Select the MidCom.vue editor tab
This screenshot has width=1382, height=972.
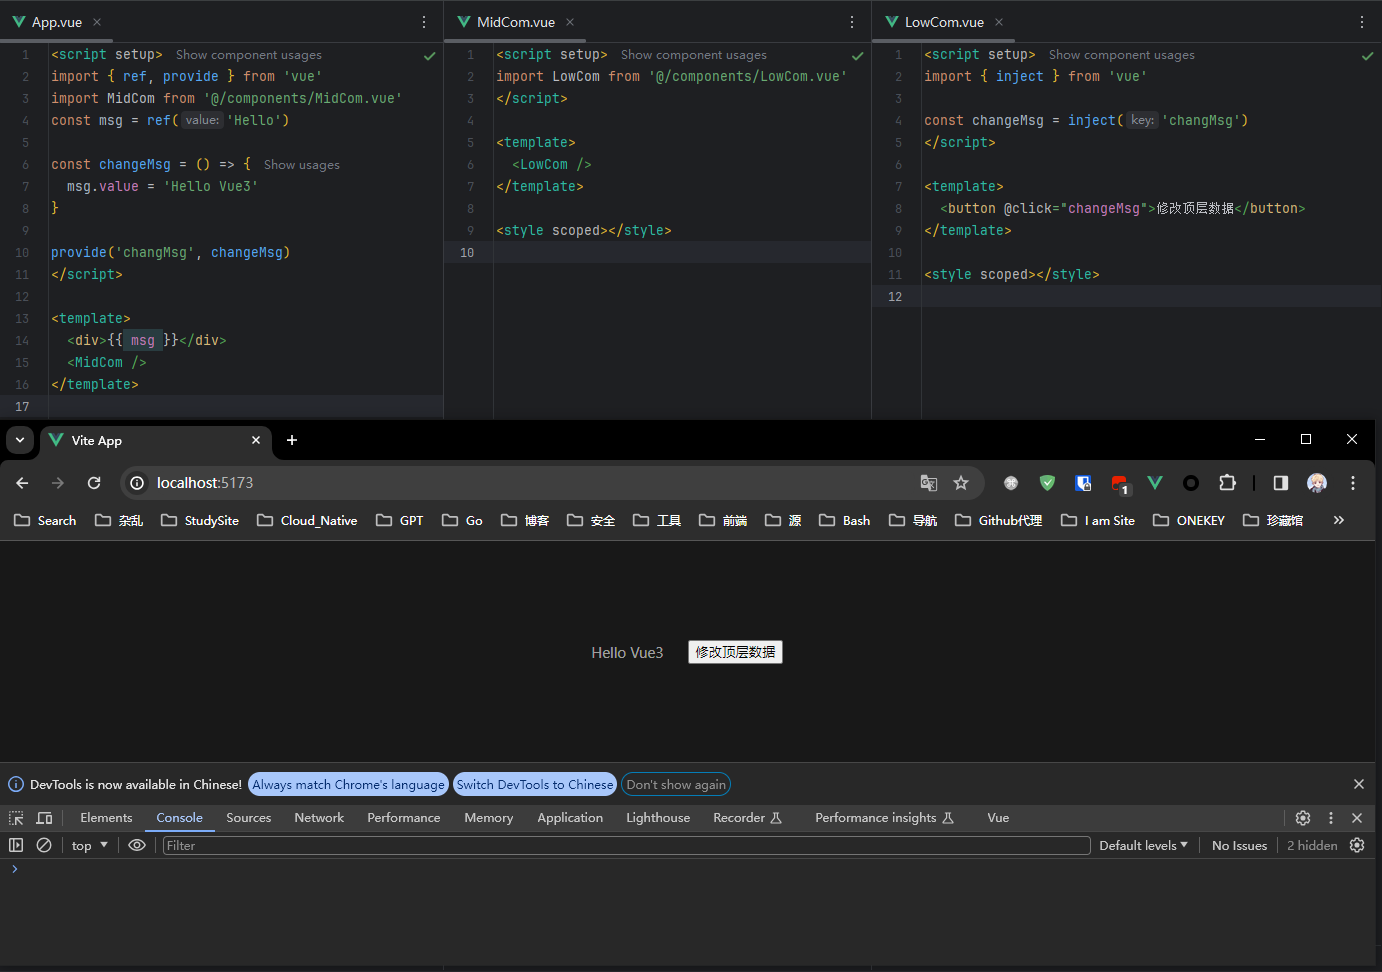point(515,22)
